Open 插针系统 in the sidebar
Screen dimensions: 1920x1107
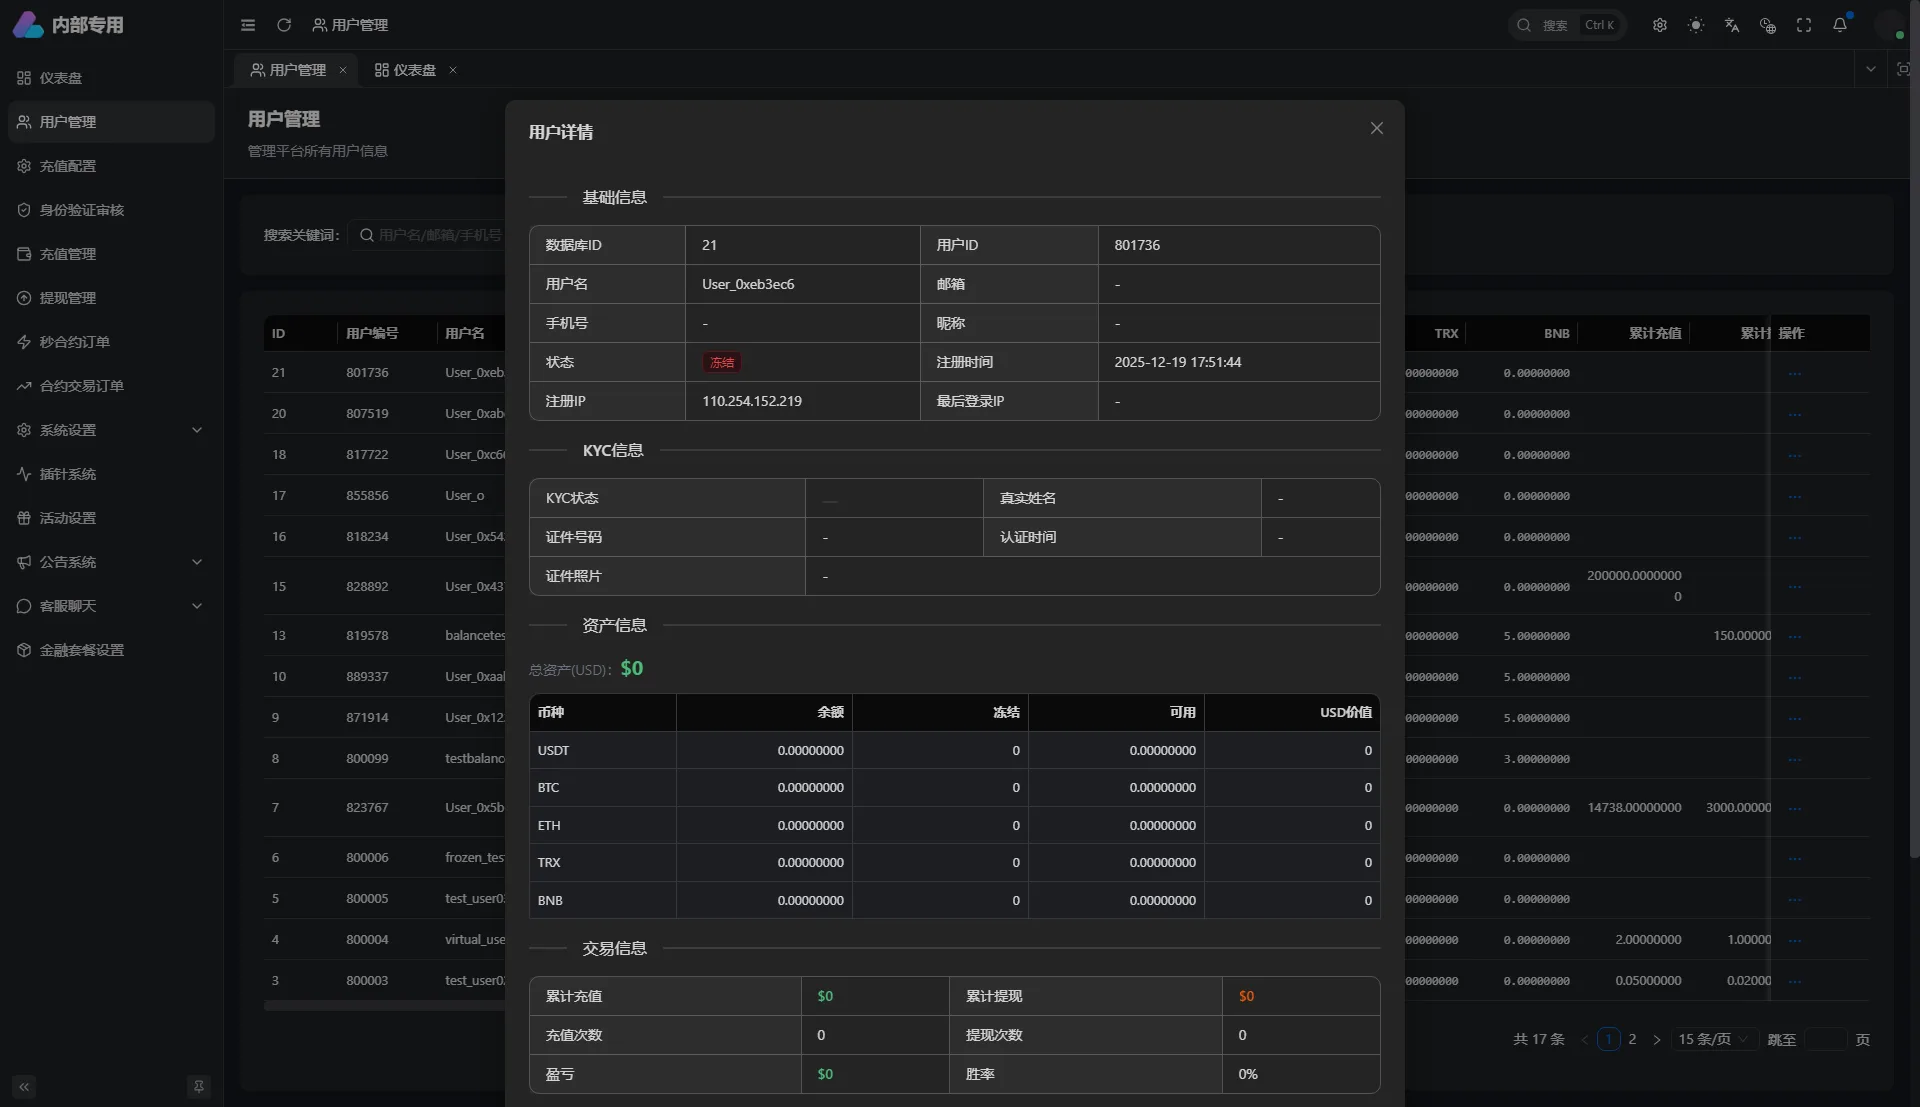[x=68, y=474]
